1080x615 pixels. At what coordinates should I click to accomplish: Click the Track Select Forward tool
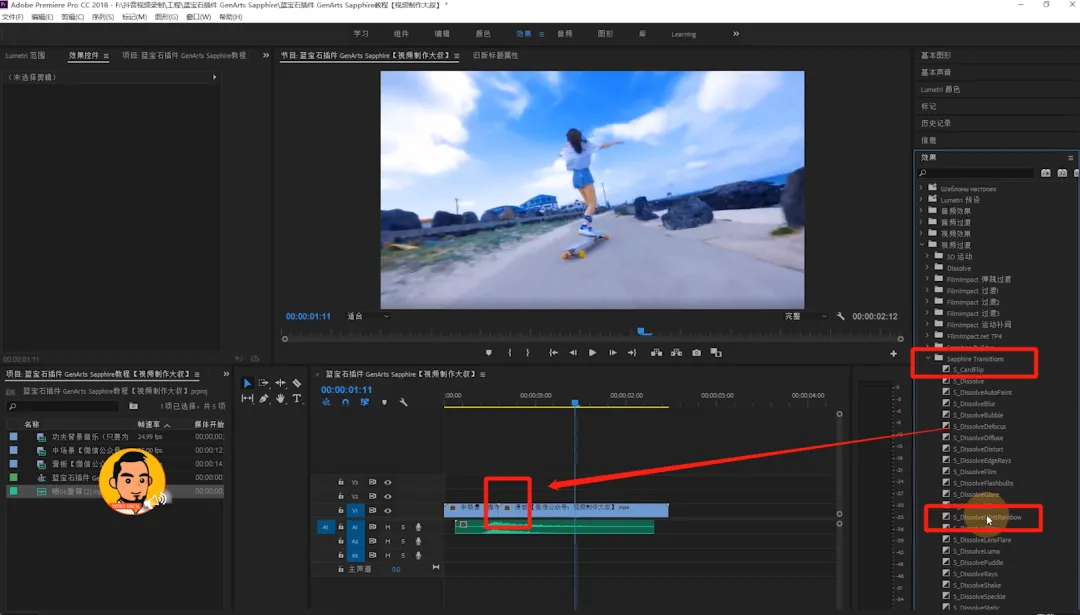(264, 383)
